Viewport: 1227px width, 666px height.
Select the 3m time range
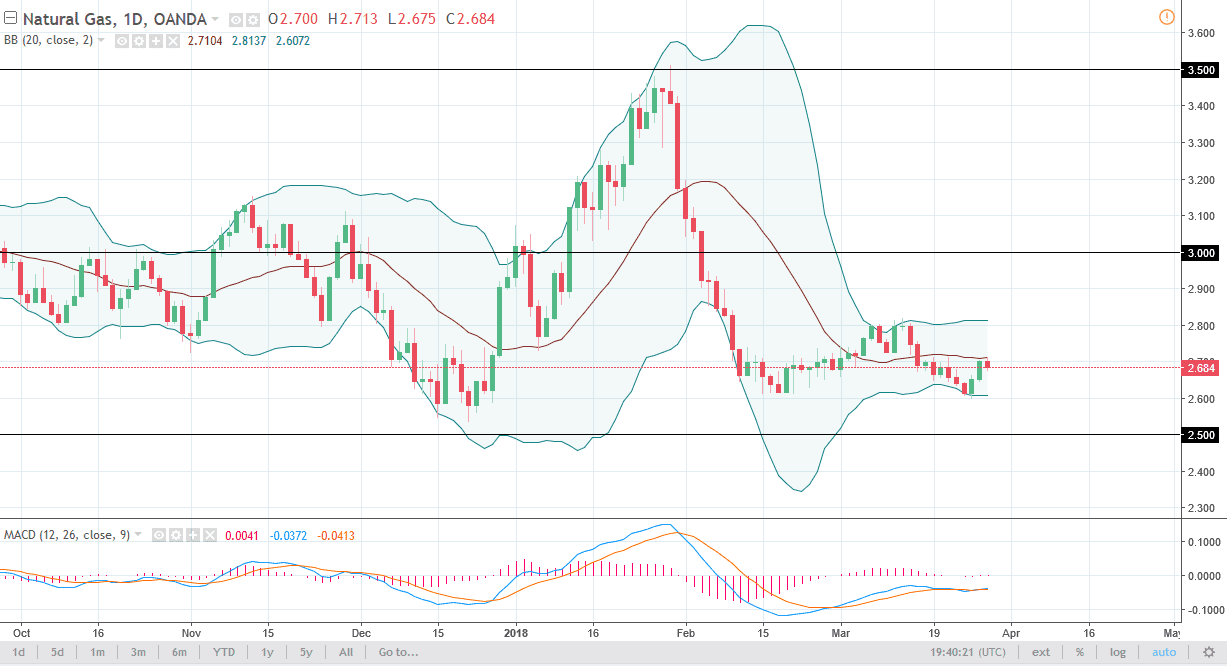pos(138,652)
